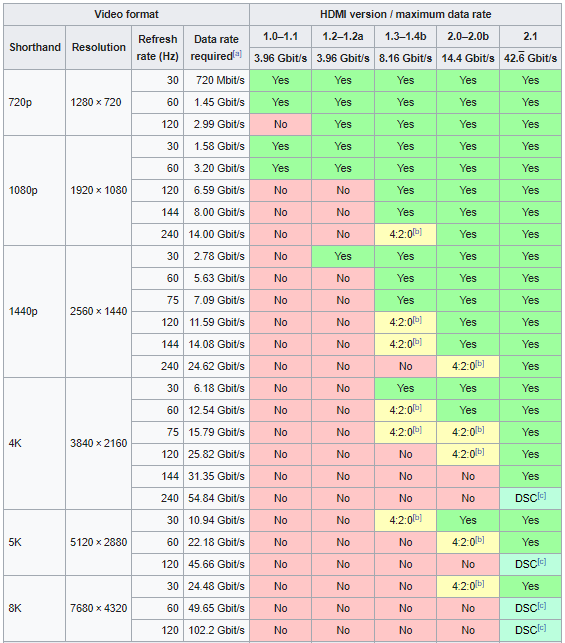Open footnote [b] in the 22.18 Gbit/s row

point(480,540)
